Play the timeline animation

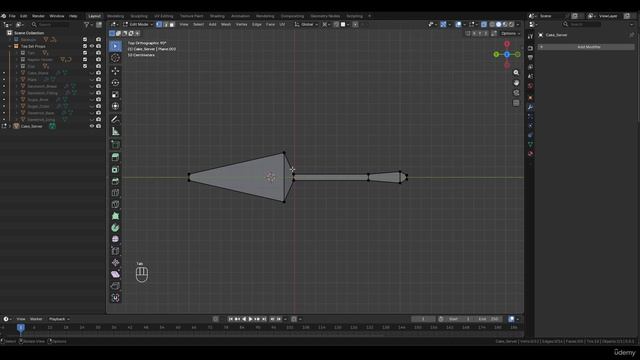(x=251, y=319)
